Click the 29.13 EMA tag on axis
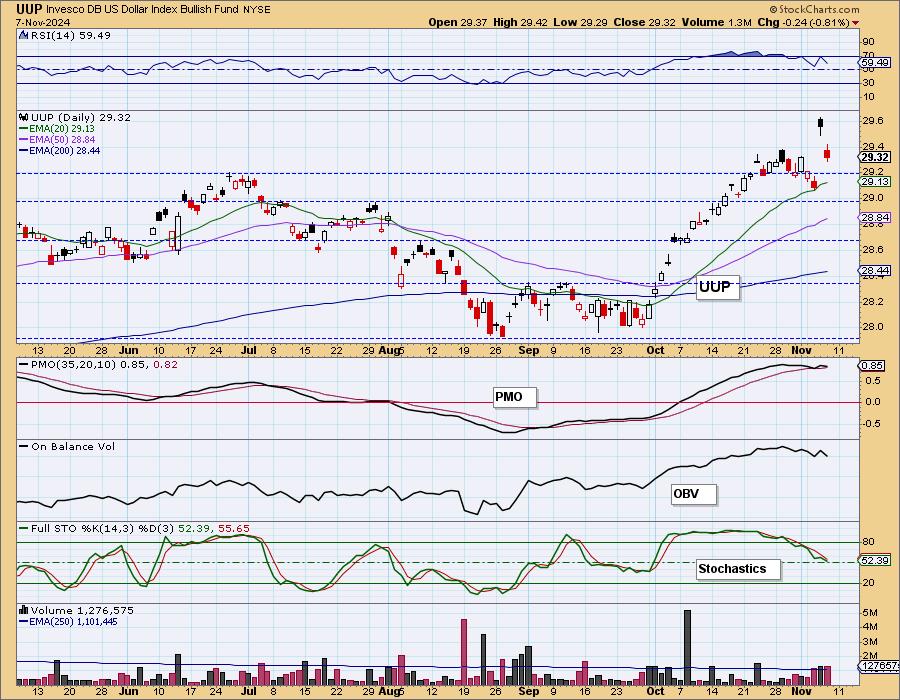The width and height of the screenshot is (900, 700). [x=875, y=181]
